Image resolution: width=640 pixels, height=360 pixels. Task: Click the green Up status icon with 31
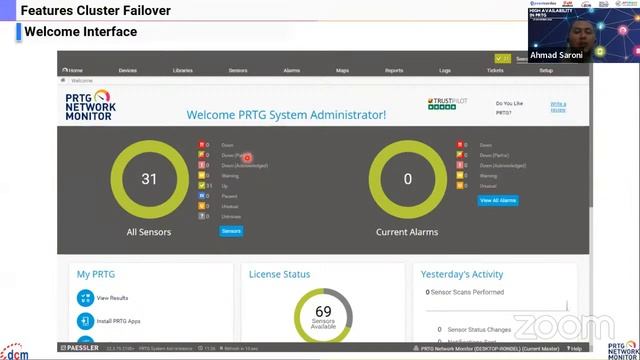coord(202,185)
